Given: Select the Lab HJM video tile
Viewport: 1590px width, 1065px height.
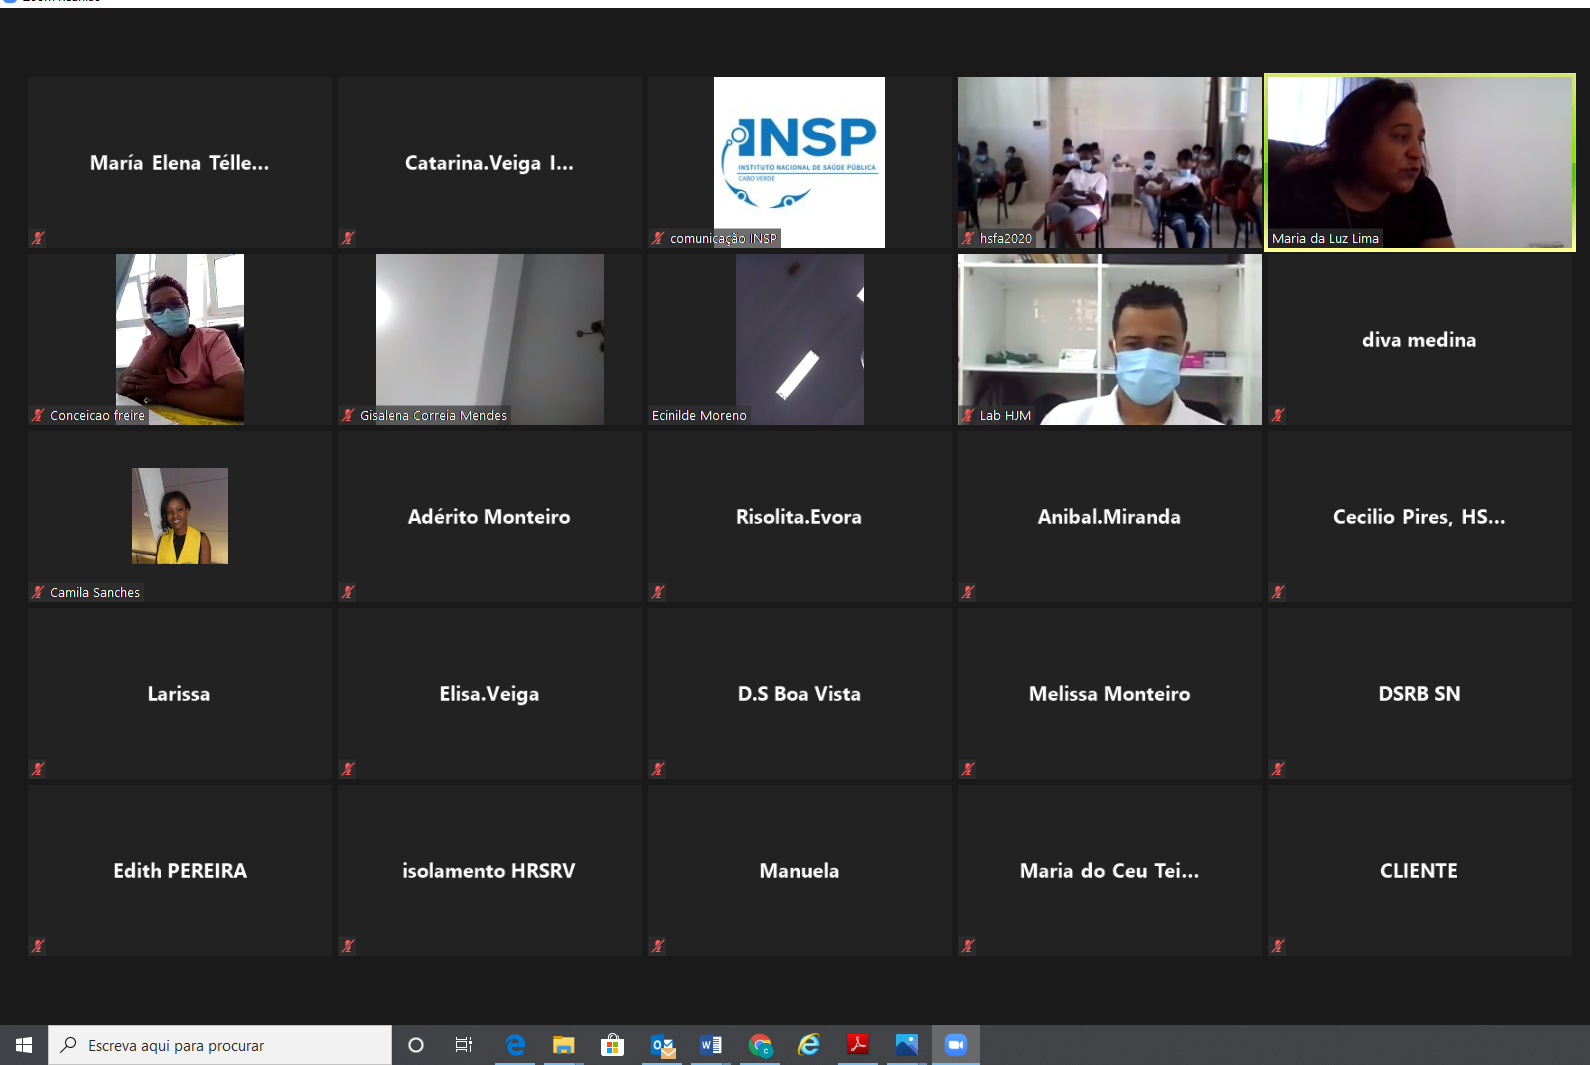Looking at the screenshot, I should (x=1109, y=339).
